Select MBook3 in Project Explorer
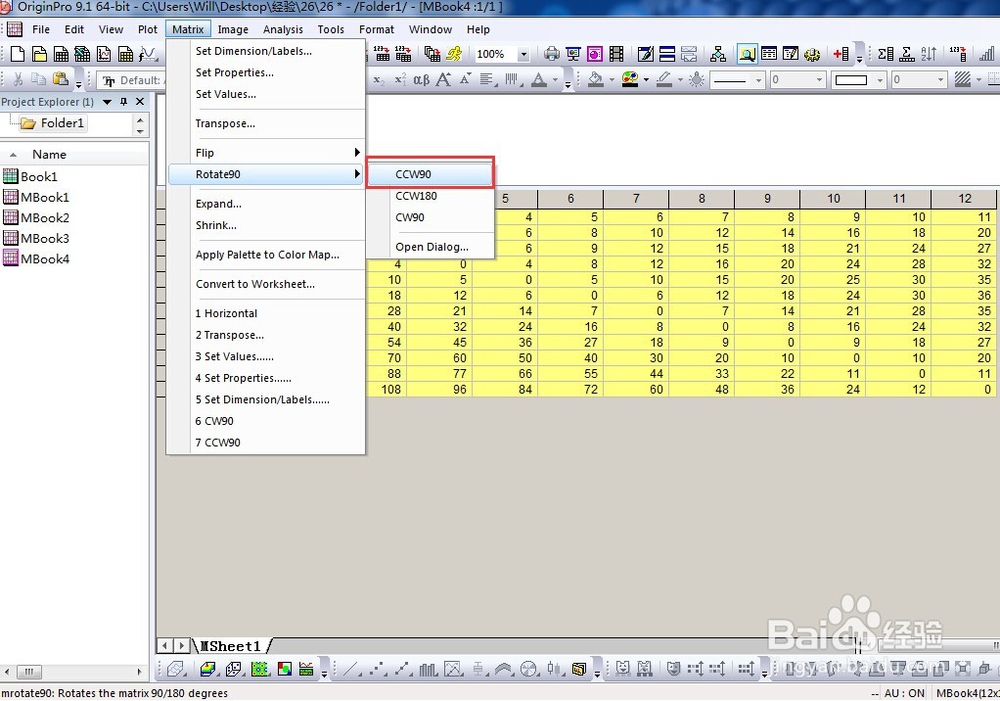 pos(37,239)
